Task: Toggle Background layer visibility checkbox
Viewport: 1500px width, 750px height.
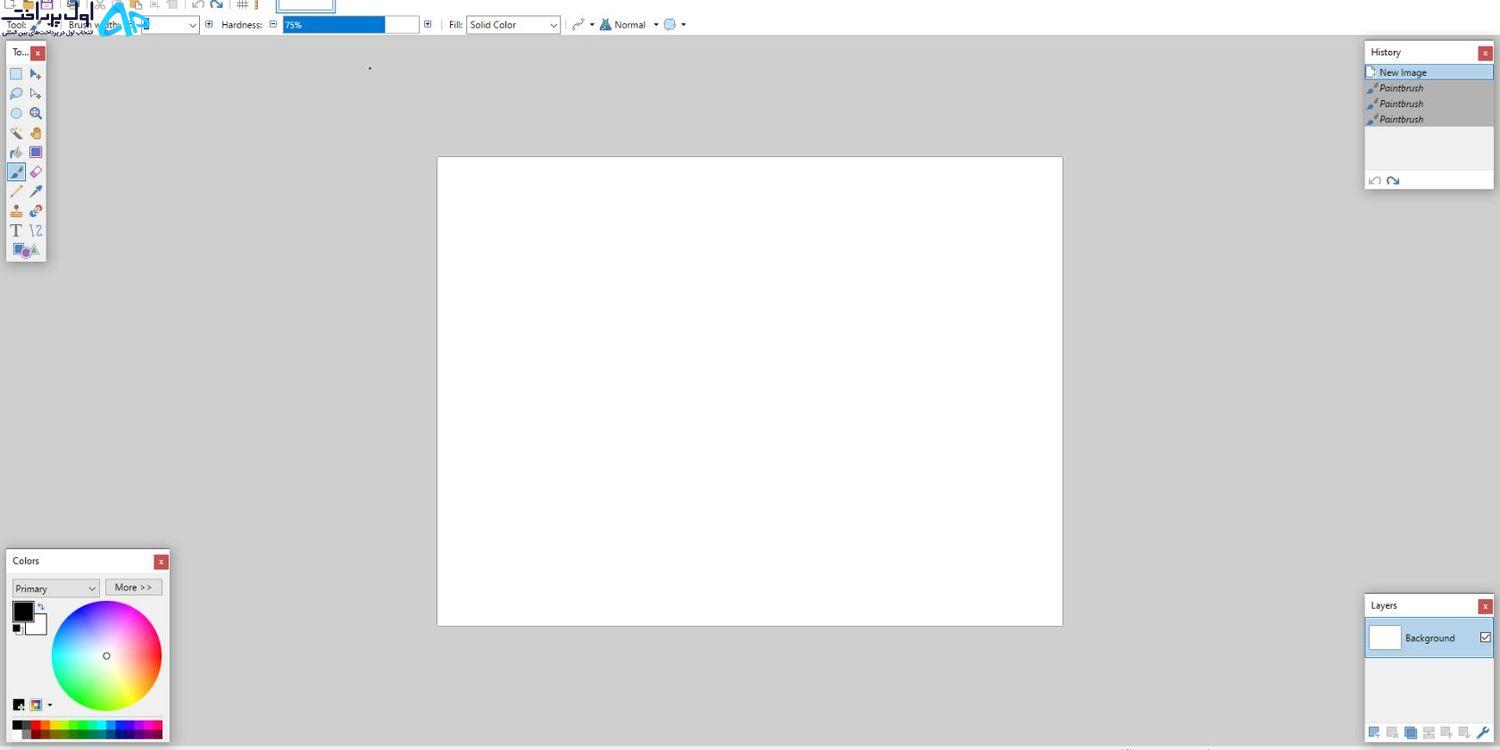Action: tap(1485, 637)
